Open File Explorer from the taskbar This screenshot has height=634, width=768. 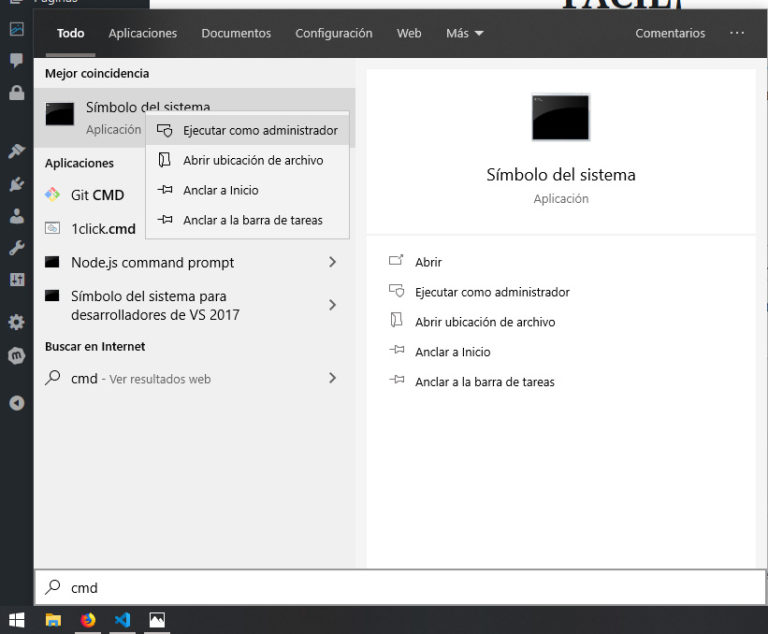tap(53, 620)
